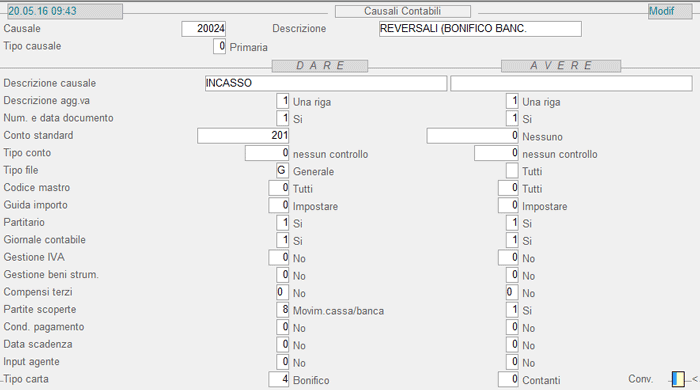Screen dimensions: 700x390
Task: Click the Descrizione causale DARE field INCASSO
Action: [x=326, y=83]
